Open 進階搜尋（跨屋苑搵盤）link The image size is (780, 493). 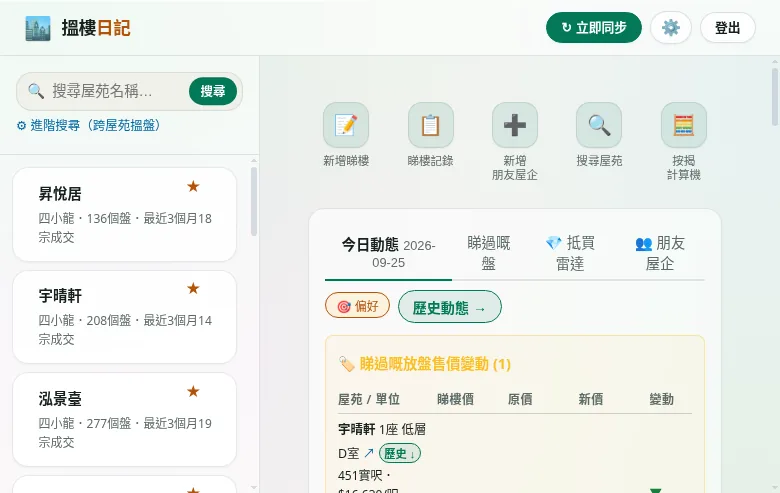[x=89, y=125]
